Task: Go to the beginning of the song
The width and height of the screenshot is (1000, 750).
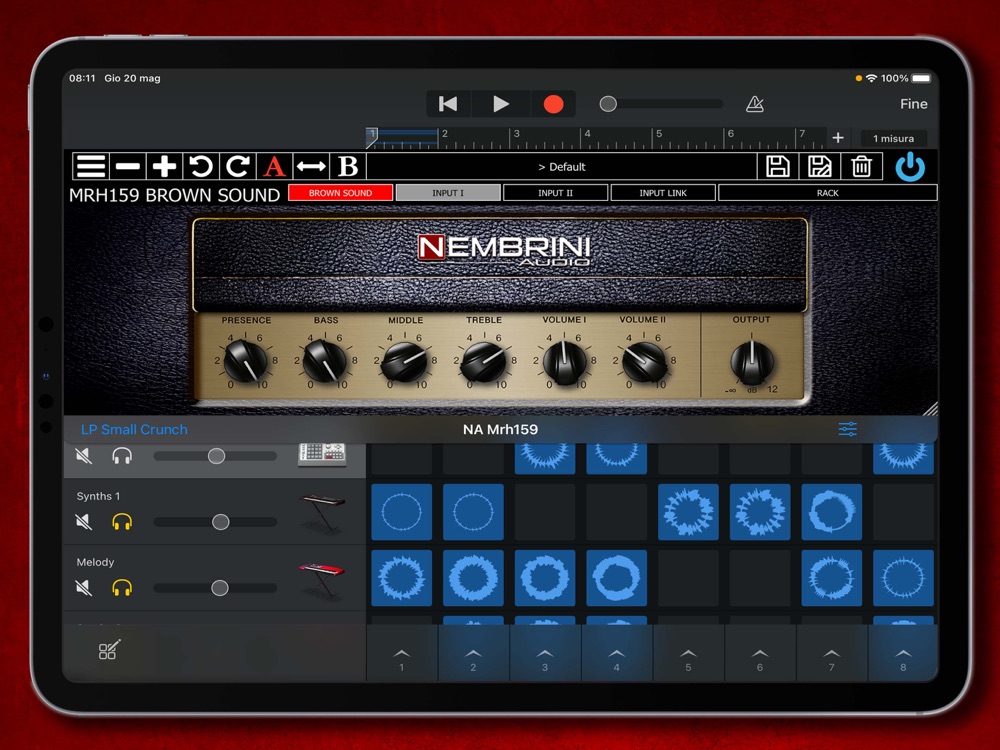Action: tap(448, 104)
